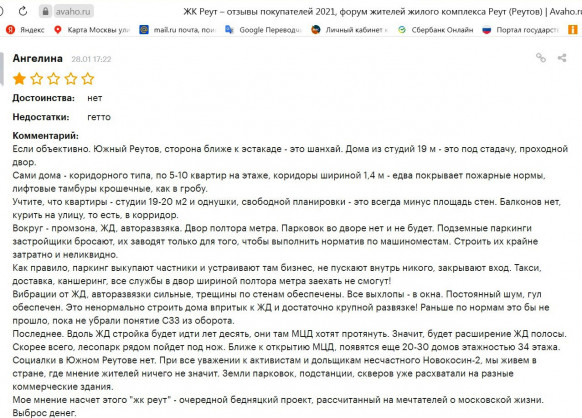
Task: Click reviewer name Ангелина
Action: 37,58
